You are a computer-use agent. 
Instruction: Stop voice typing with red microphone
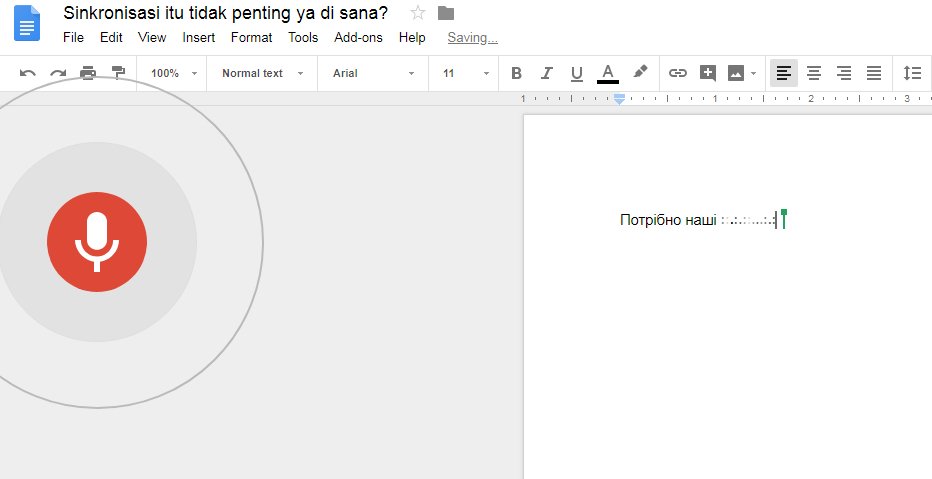point(97,242)
